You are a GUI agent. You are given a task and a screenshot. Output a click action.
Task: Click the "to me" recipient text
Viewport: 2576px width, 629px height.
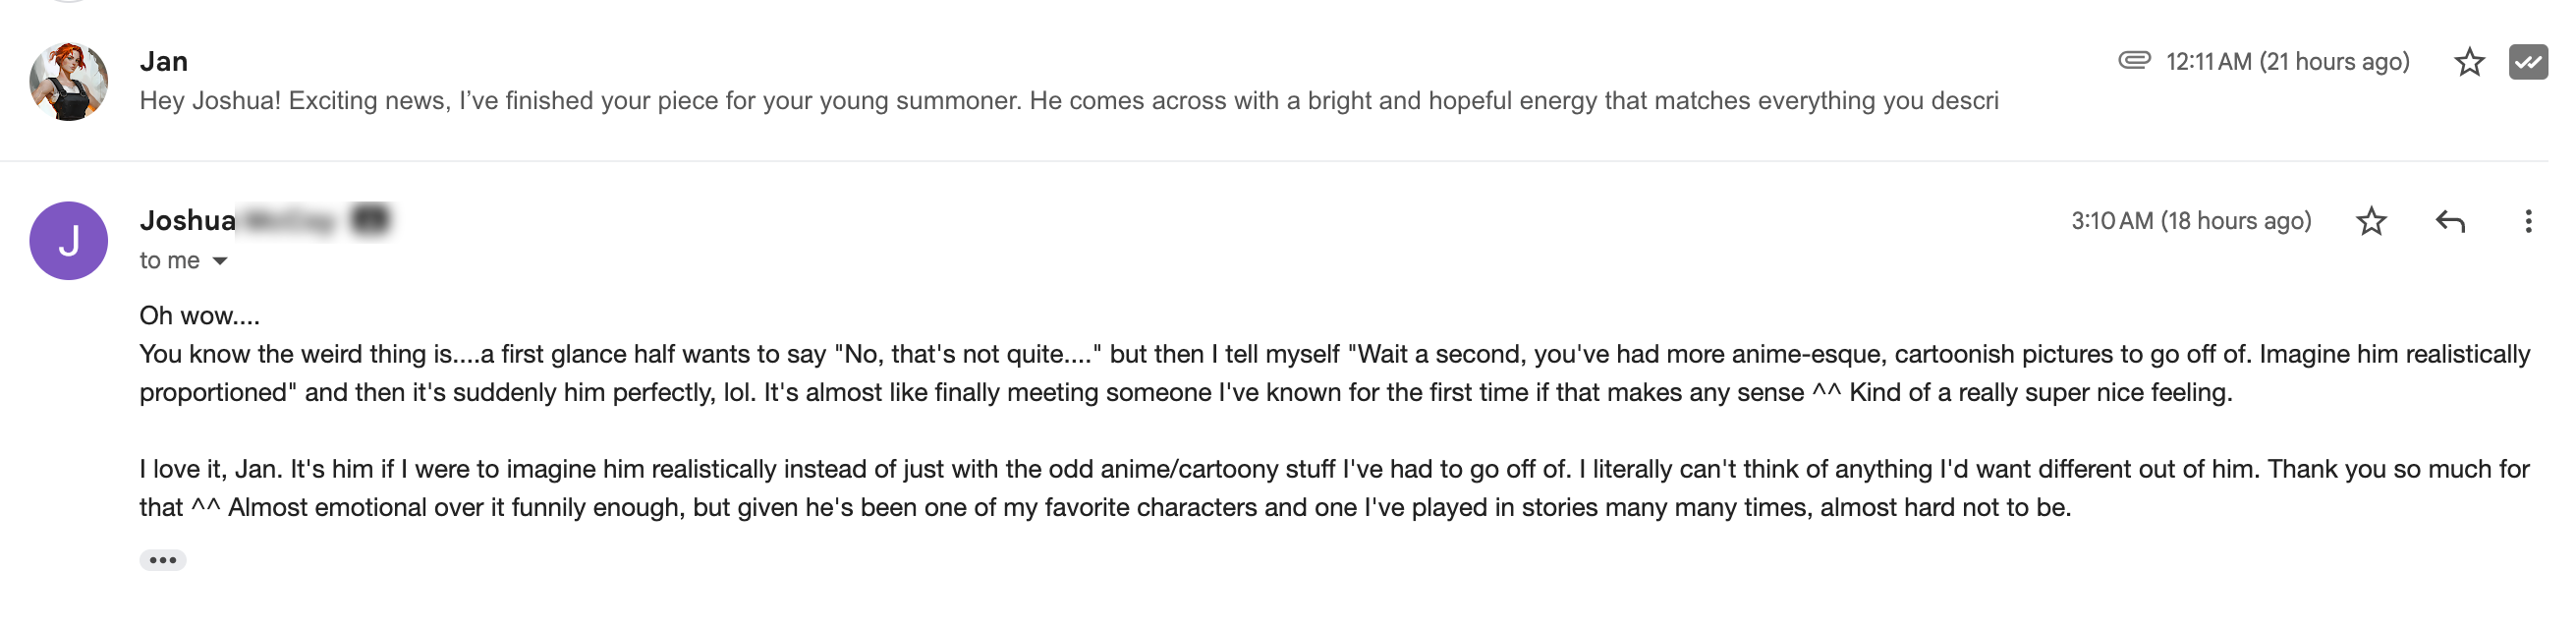(169, 261)
